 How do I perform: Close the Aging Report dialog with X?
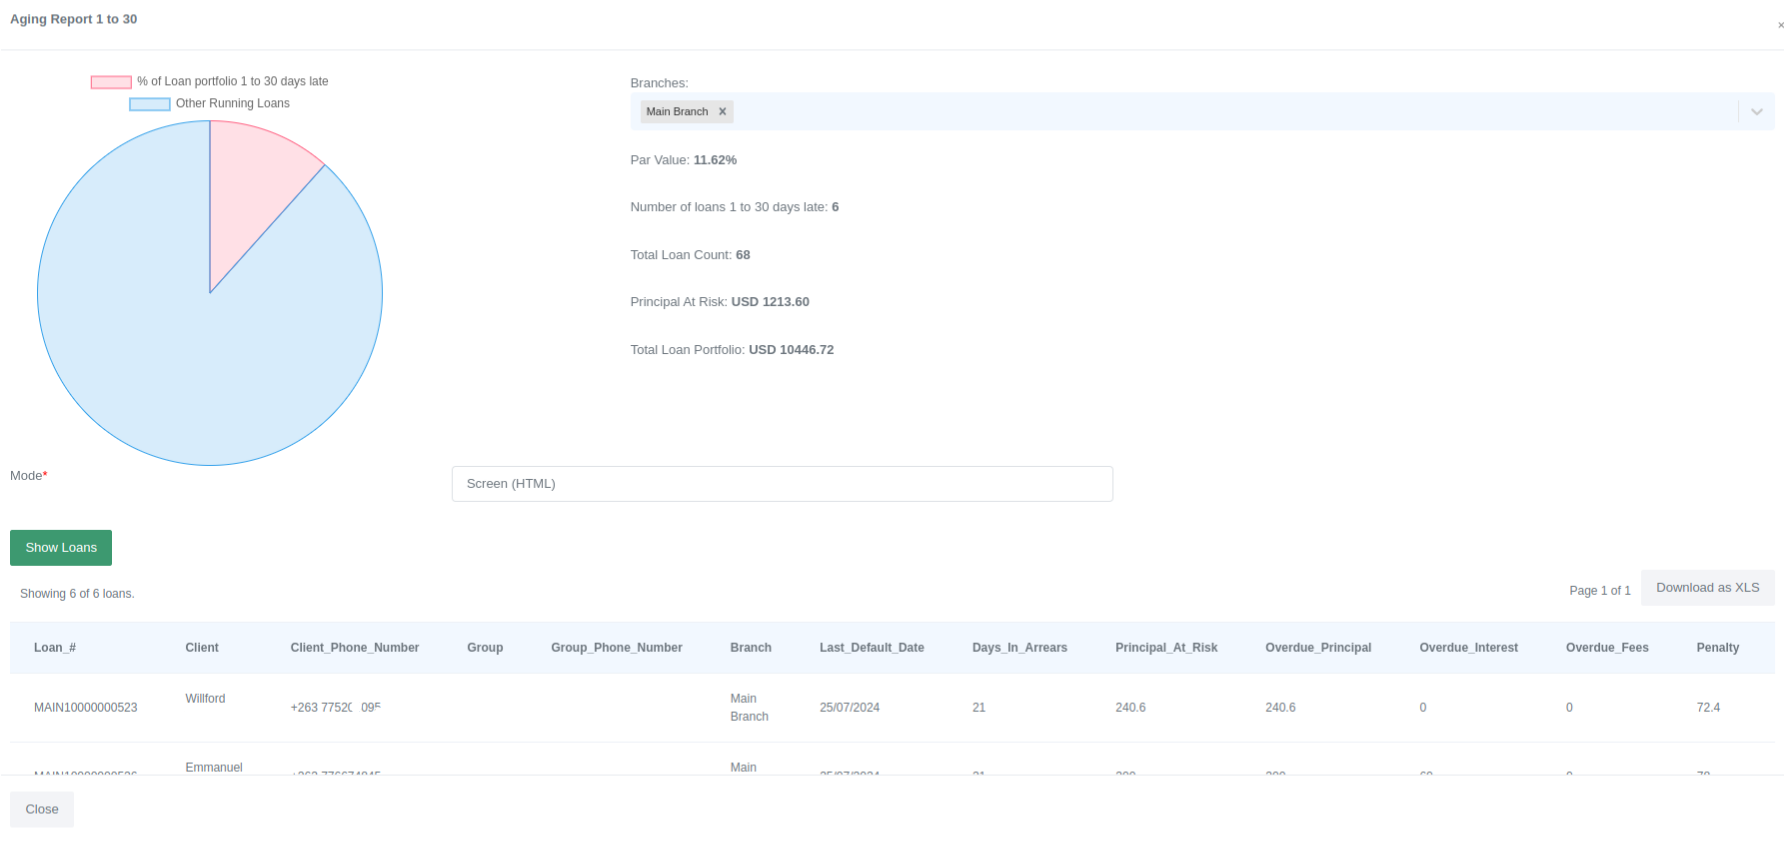click(1779, 25)
